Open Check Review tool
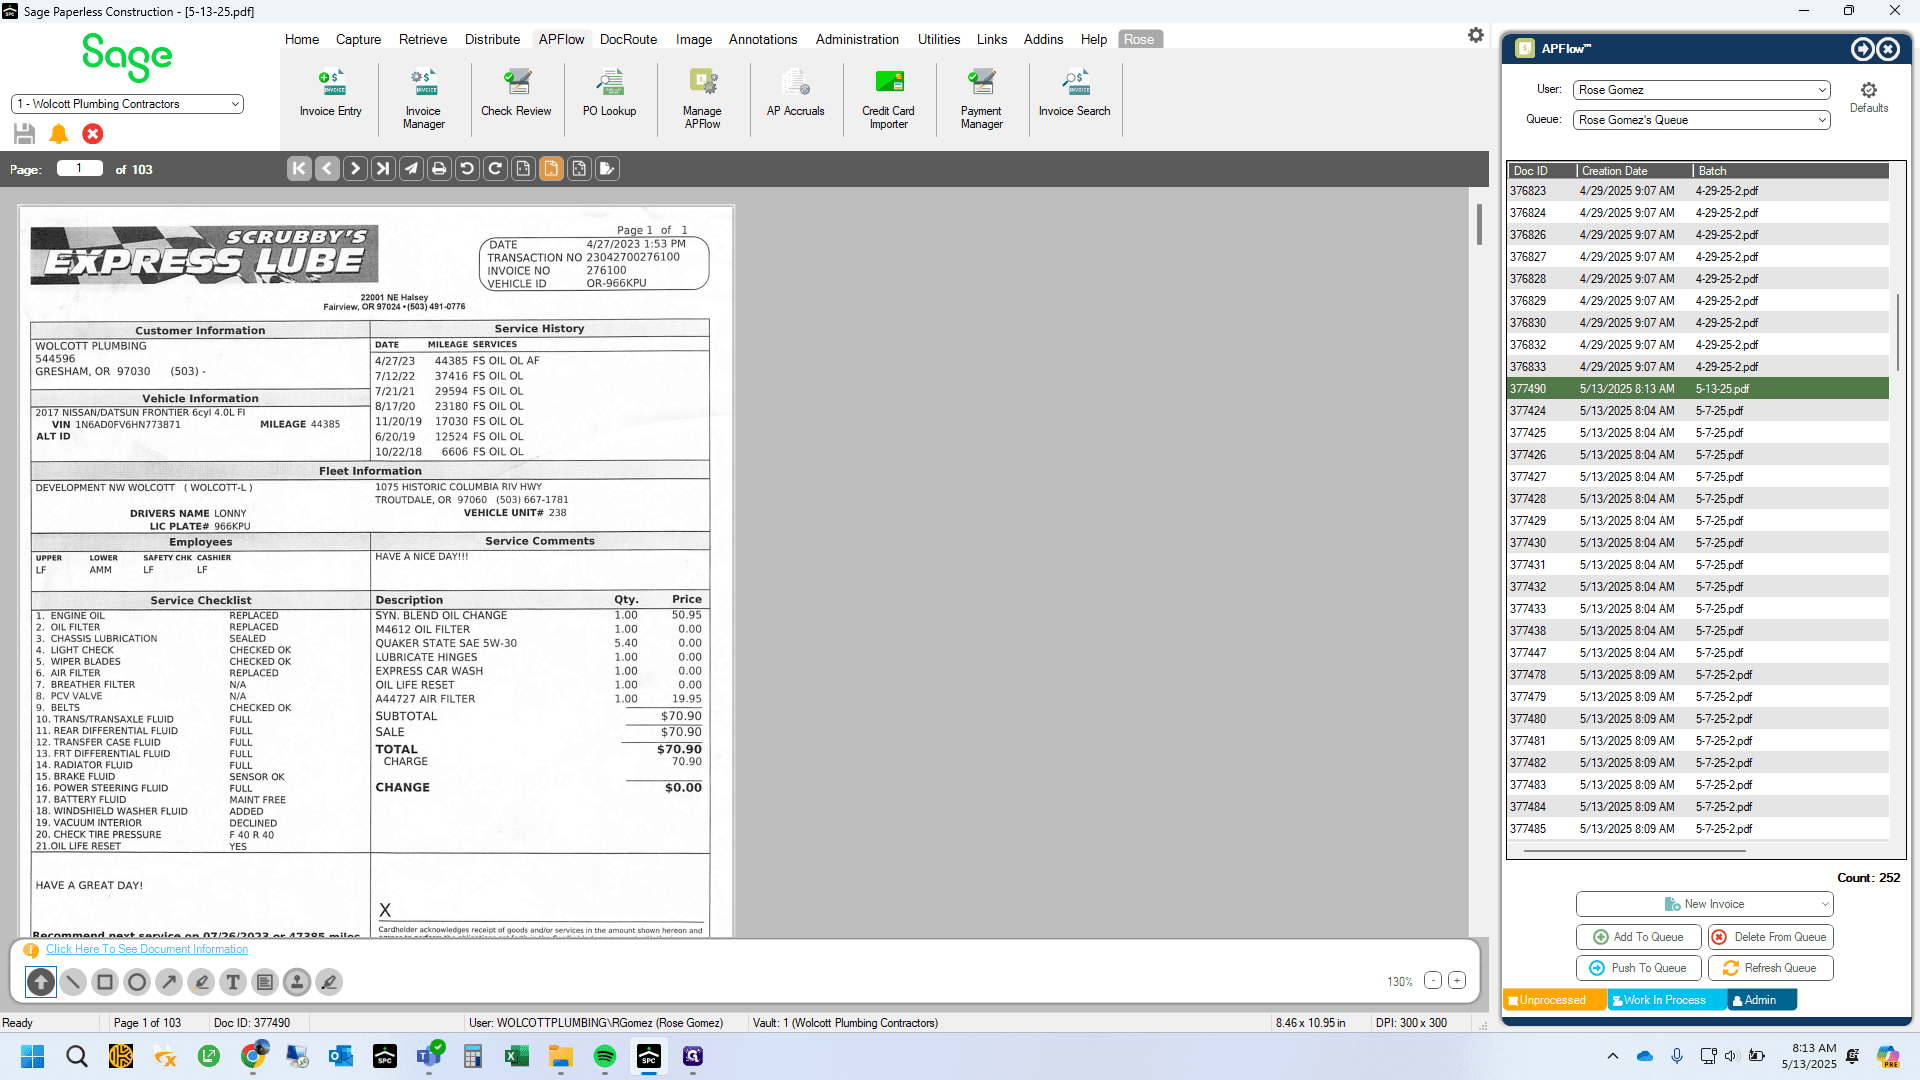The image size is (1920, 1080). (x=516, y=94)
